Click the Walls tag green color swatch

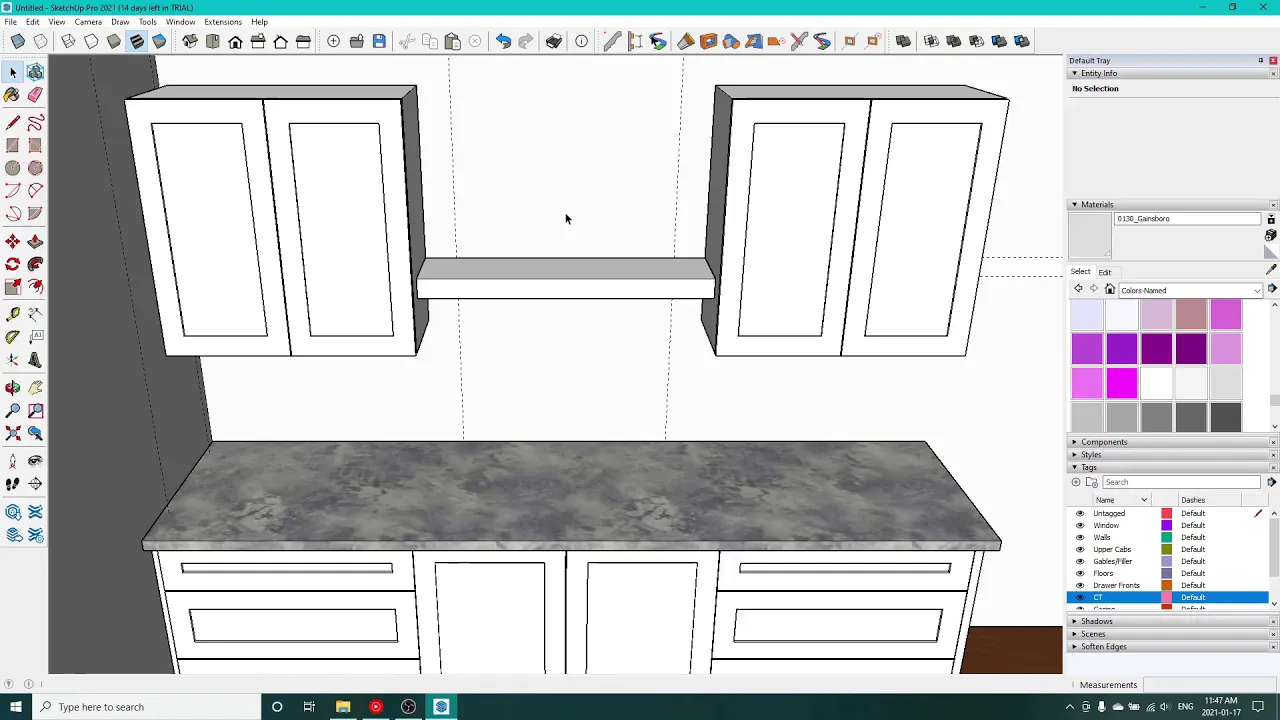[1166, 537]
